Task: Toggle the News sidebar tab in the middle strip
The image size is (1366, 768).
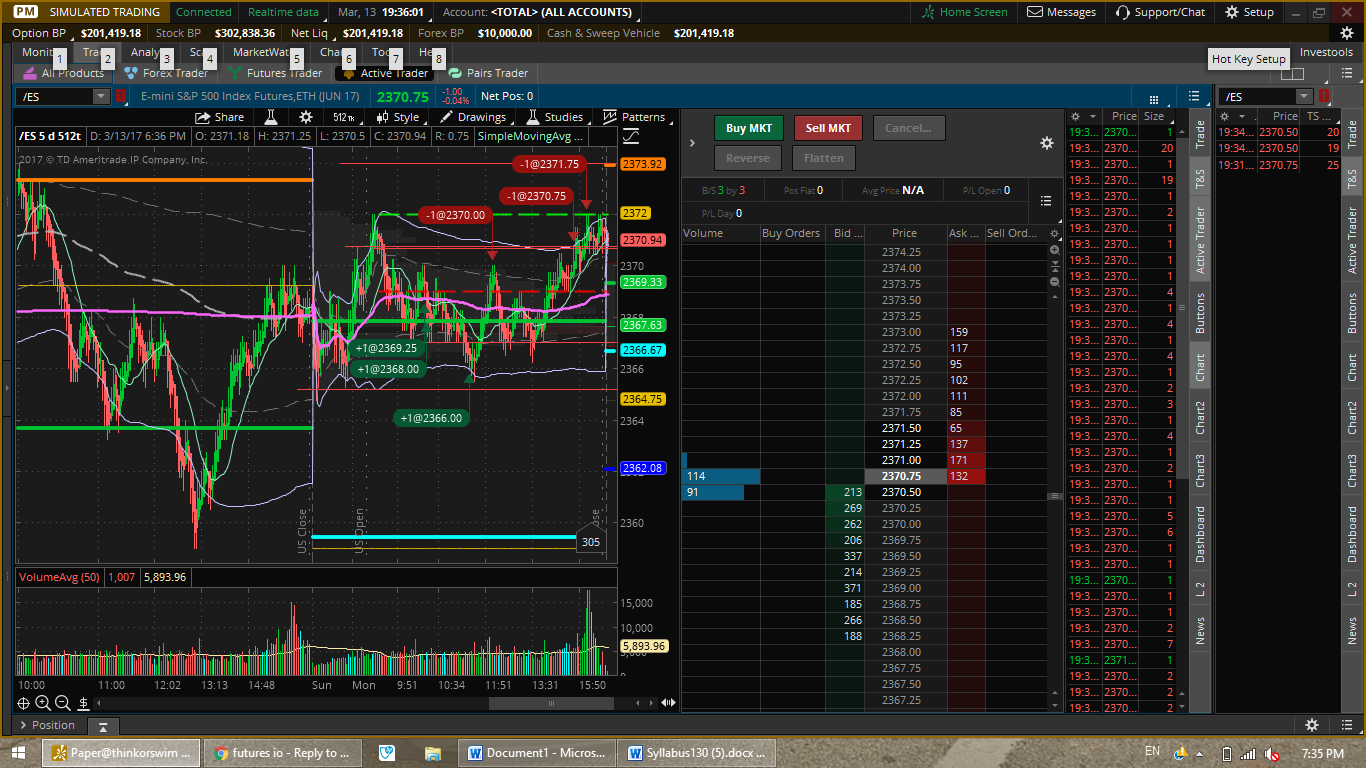Action: [1200, 630]
